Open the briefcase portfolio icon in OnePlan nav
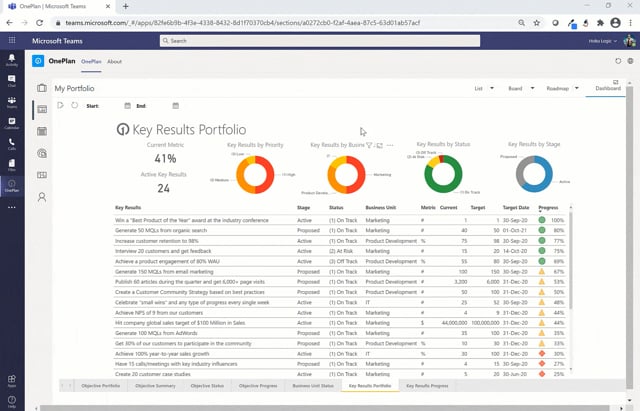The width and height of the screenshot is (640, 411). (x=42, y=88)
